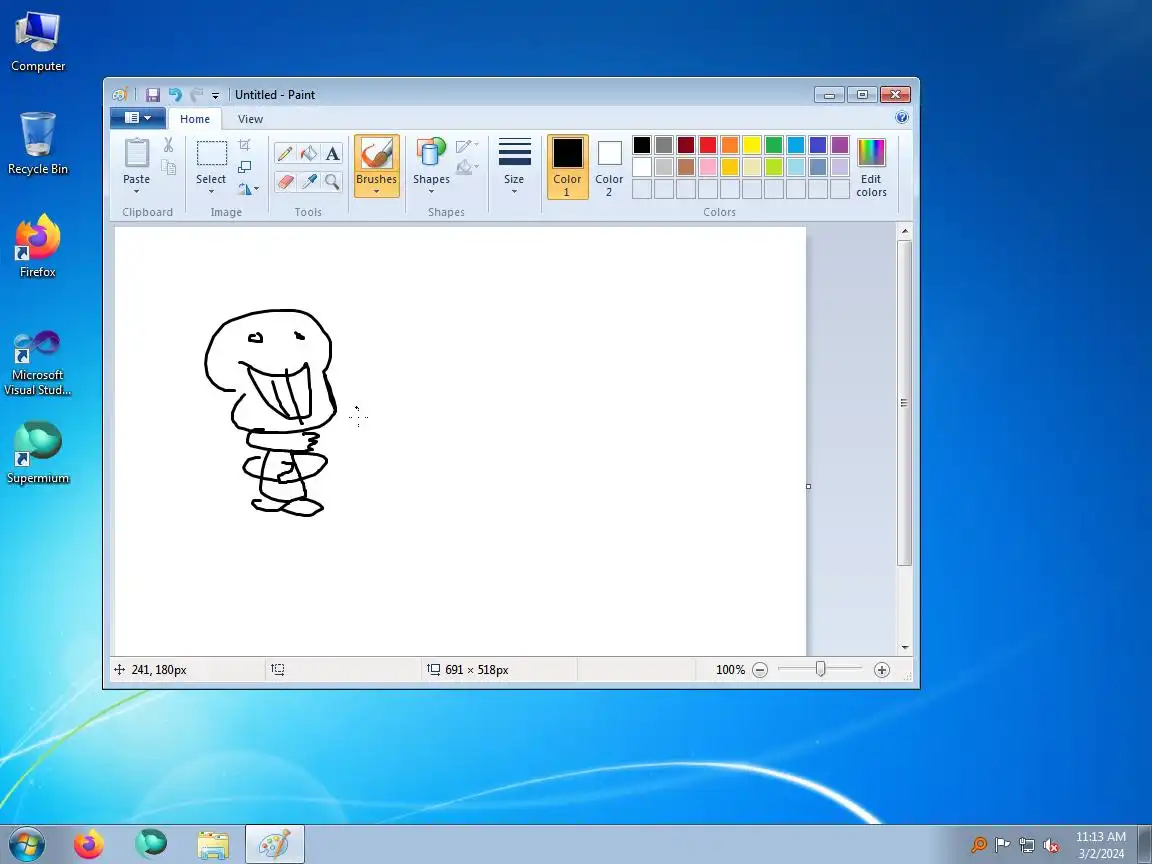This screenshot has width=1152, height=864.
Task: Open the shape Fill dropdown
Action: pos(467,168)
